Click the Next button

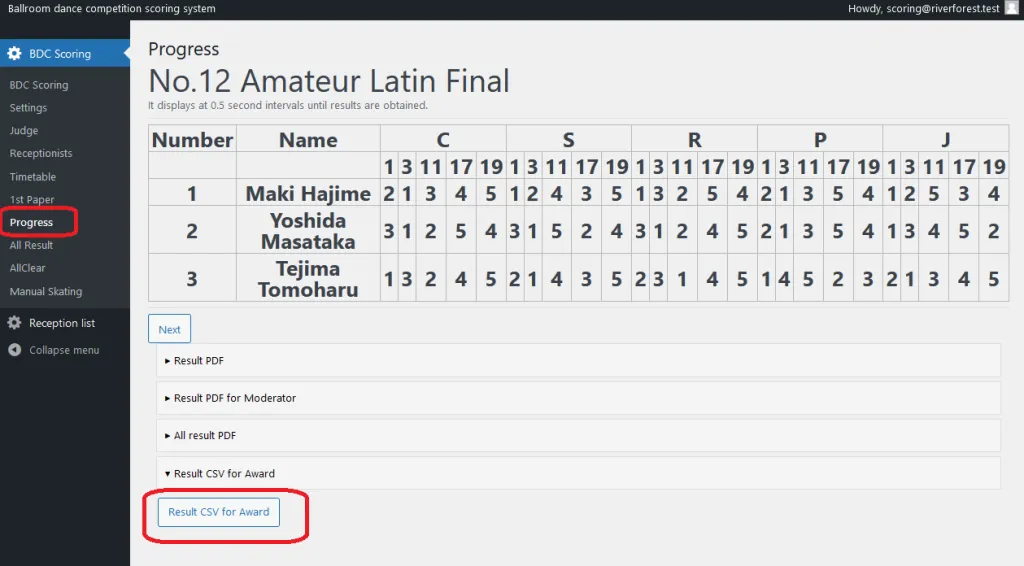pyautogui.click(x=169, y=329)
